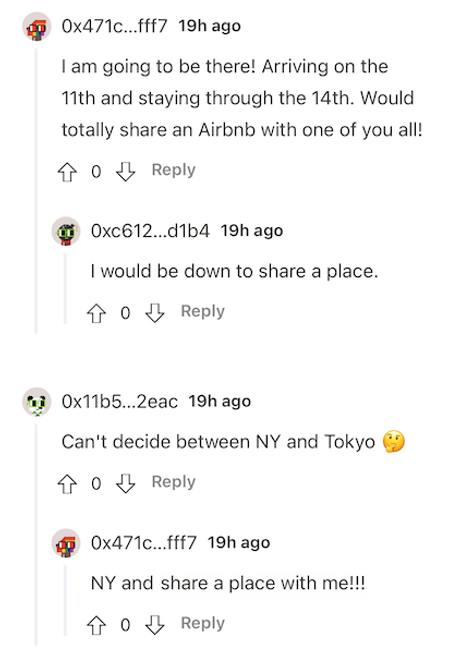The width and height of the screenshot is (458, 654).
Task: Downvote "I would be down to share" reply
Action: click(x=154, y=313)
